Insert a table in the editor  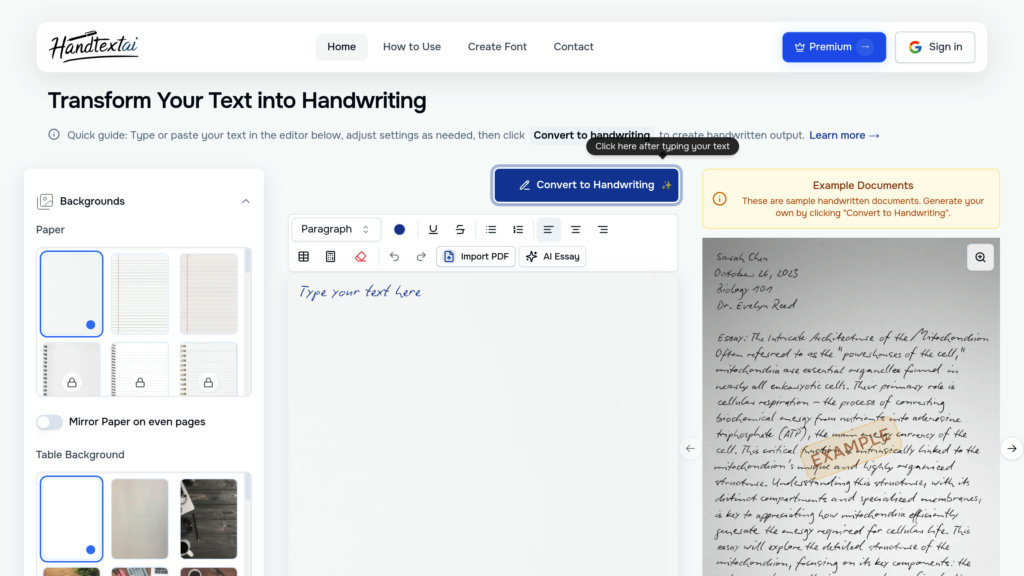pos(304,256)
